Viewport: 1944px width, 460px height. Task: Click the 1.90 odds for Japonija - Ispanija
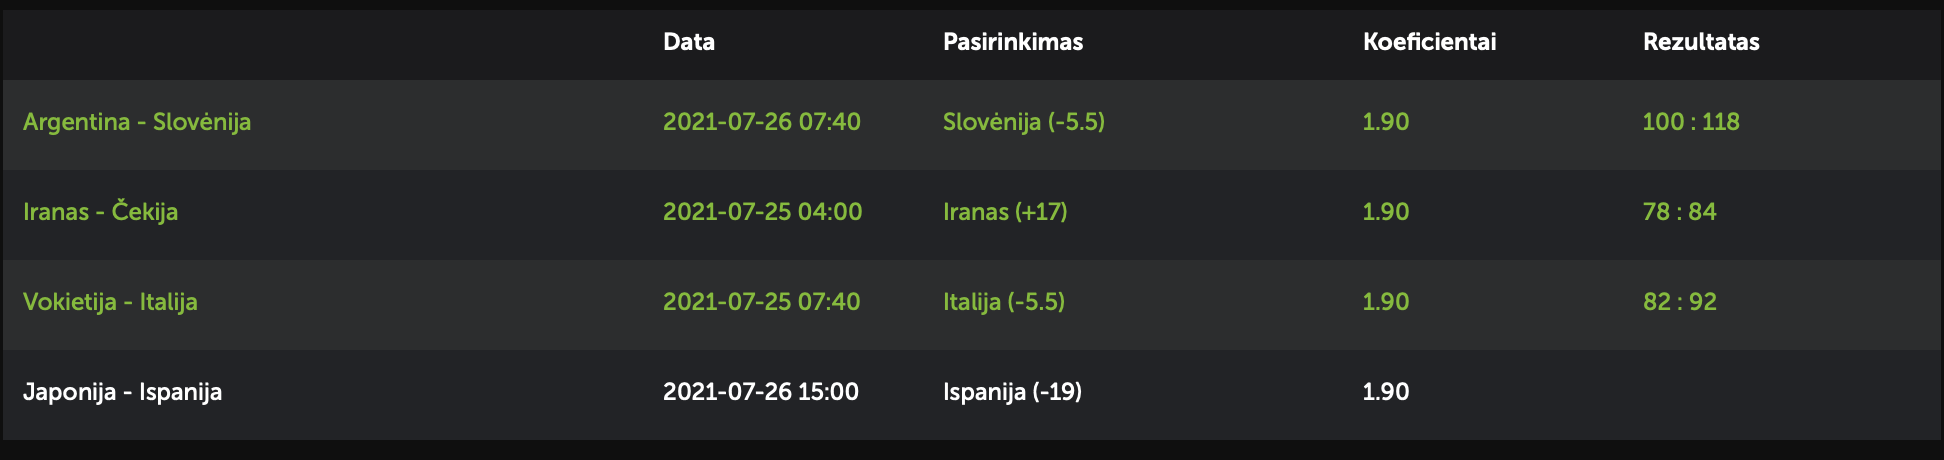pyautogui.click(x=1386, y=392)
